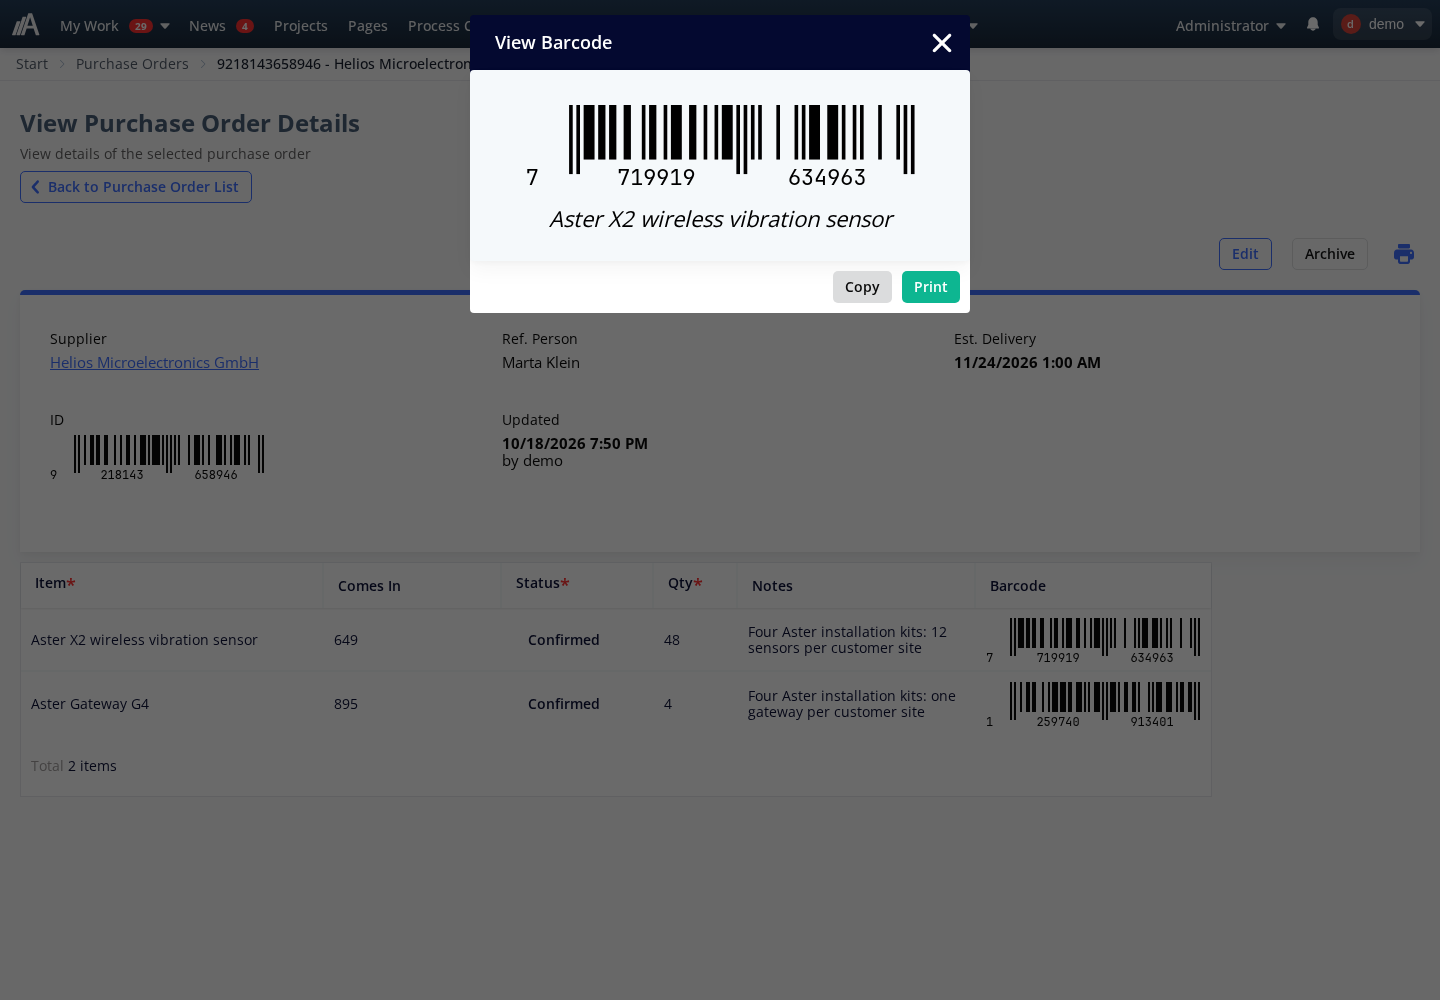Click the Edit button
Screen dimensions: 1440x1000
point(1245,254)
